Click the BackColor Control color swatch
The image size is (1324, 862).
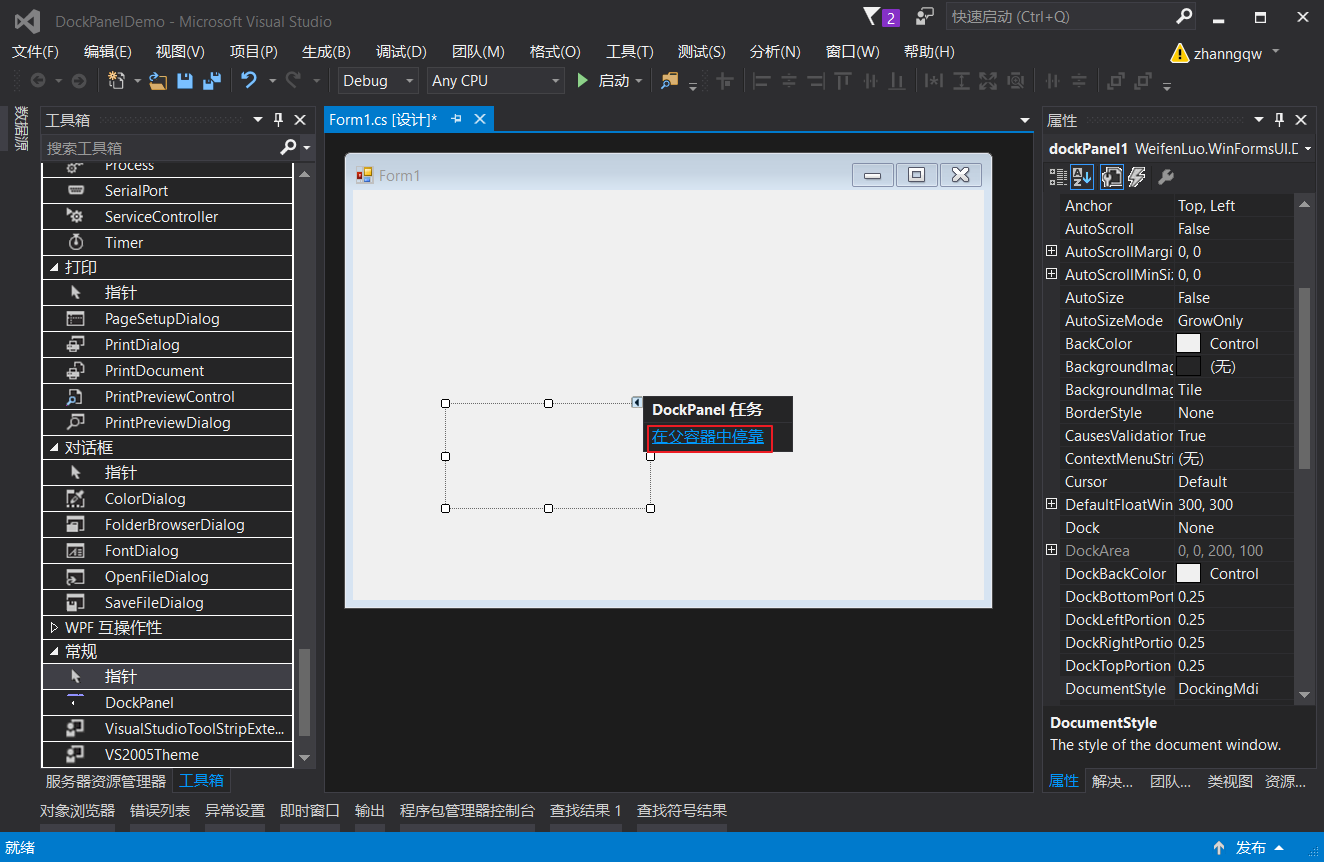pos(1188,343)
